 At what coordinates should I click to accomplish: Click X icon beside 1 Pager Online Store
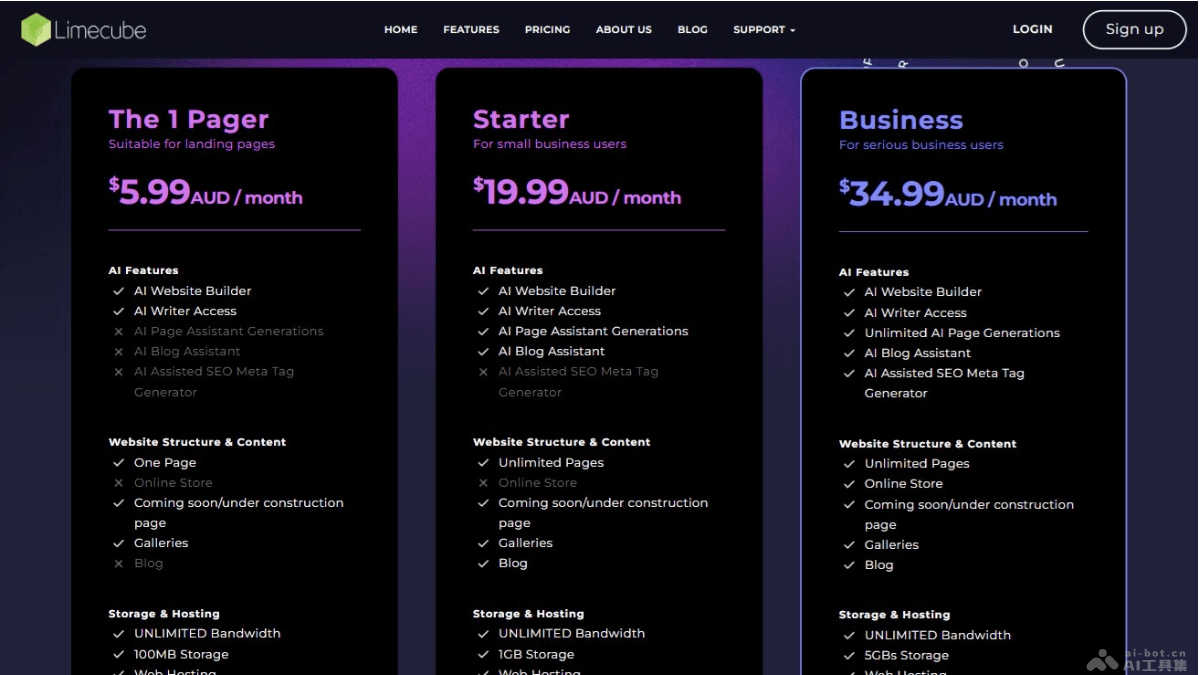click(x=118, y=483)
